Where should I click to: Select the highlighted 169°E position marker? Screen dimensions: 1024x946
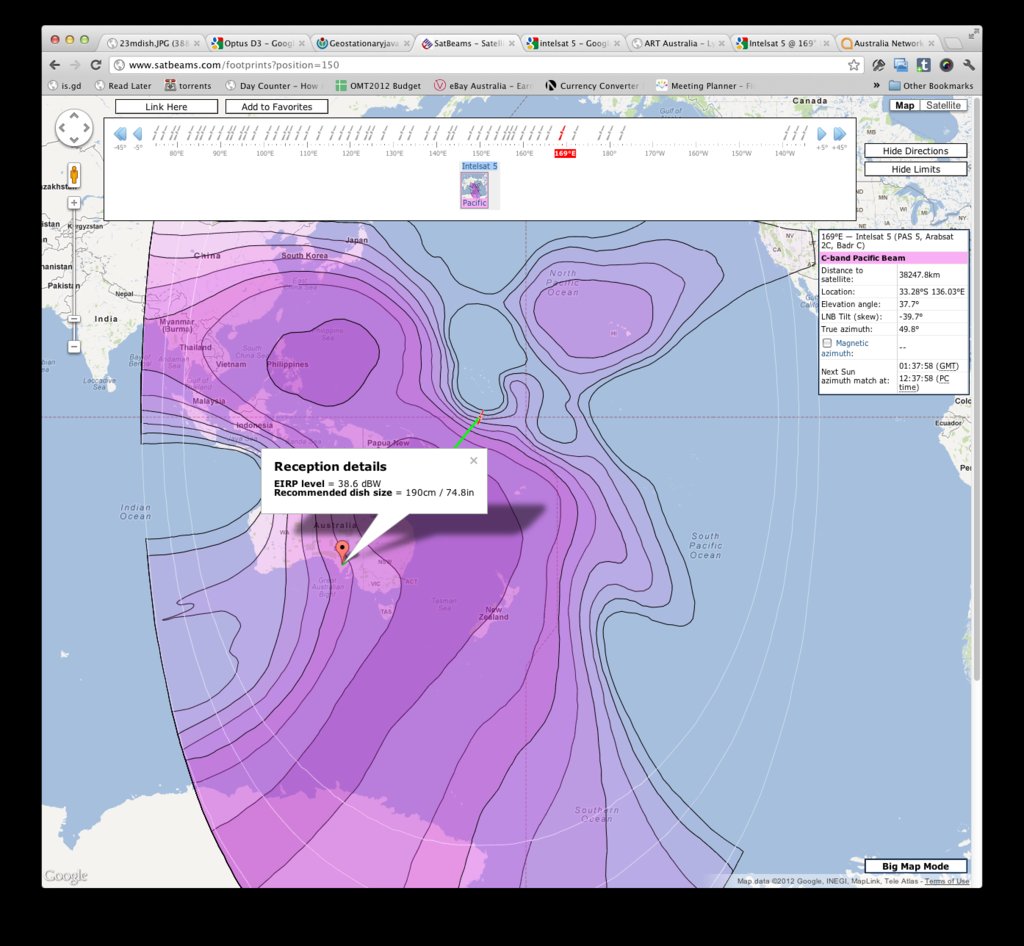pyautogui.click(x=565, y=153)
